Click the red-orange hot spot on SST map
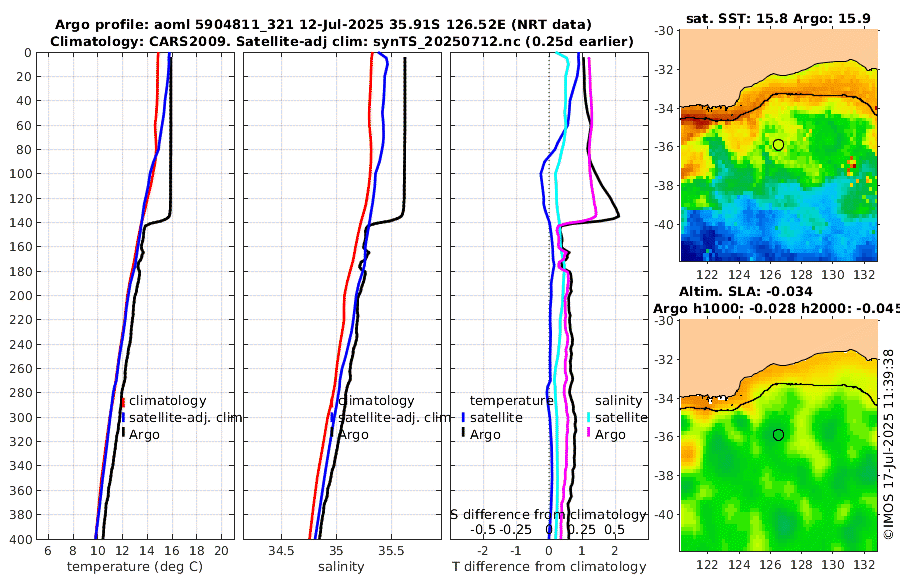 click(852, 165)
